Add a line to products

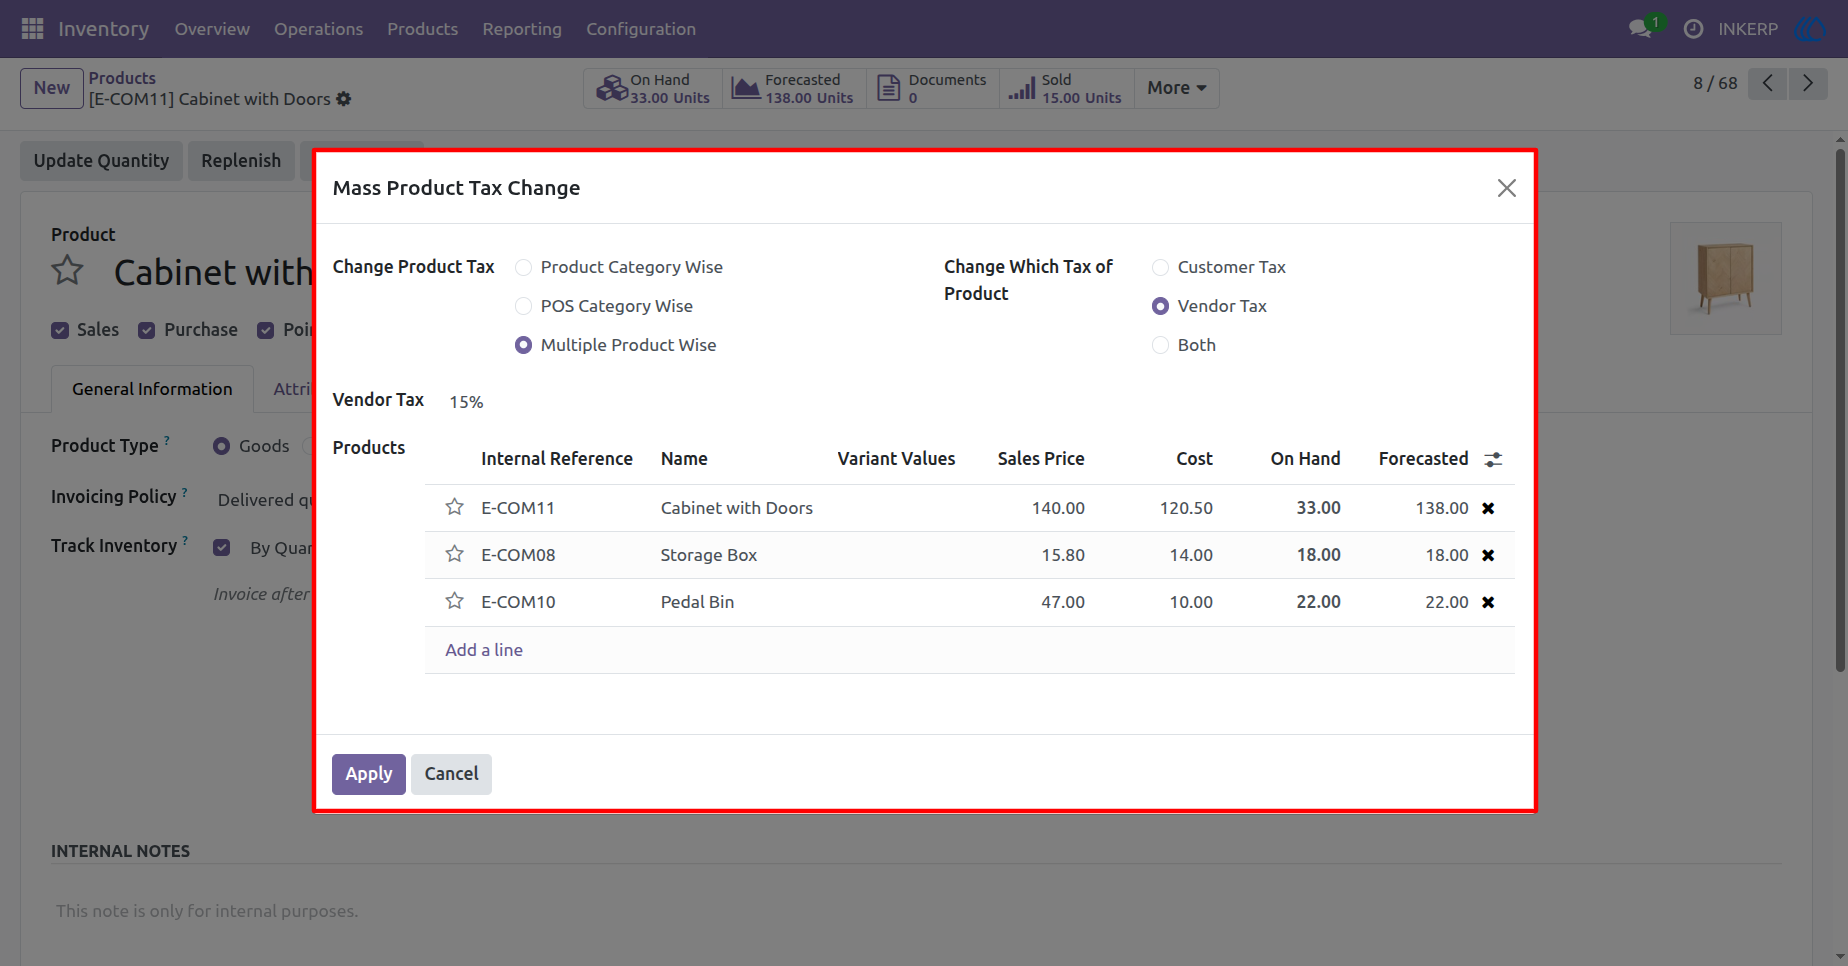click(x=484, y=650)
